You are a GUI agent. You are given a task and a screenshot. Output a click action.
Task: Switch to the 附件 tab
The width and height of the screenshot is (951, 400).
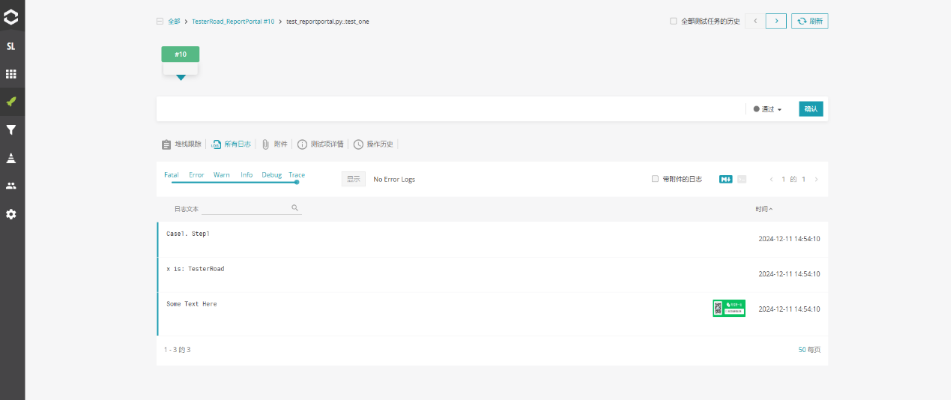click(x=274, y=144)
